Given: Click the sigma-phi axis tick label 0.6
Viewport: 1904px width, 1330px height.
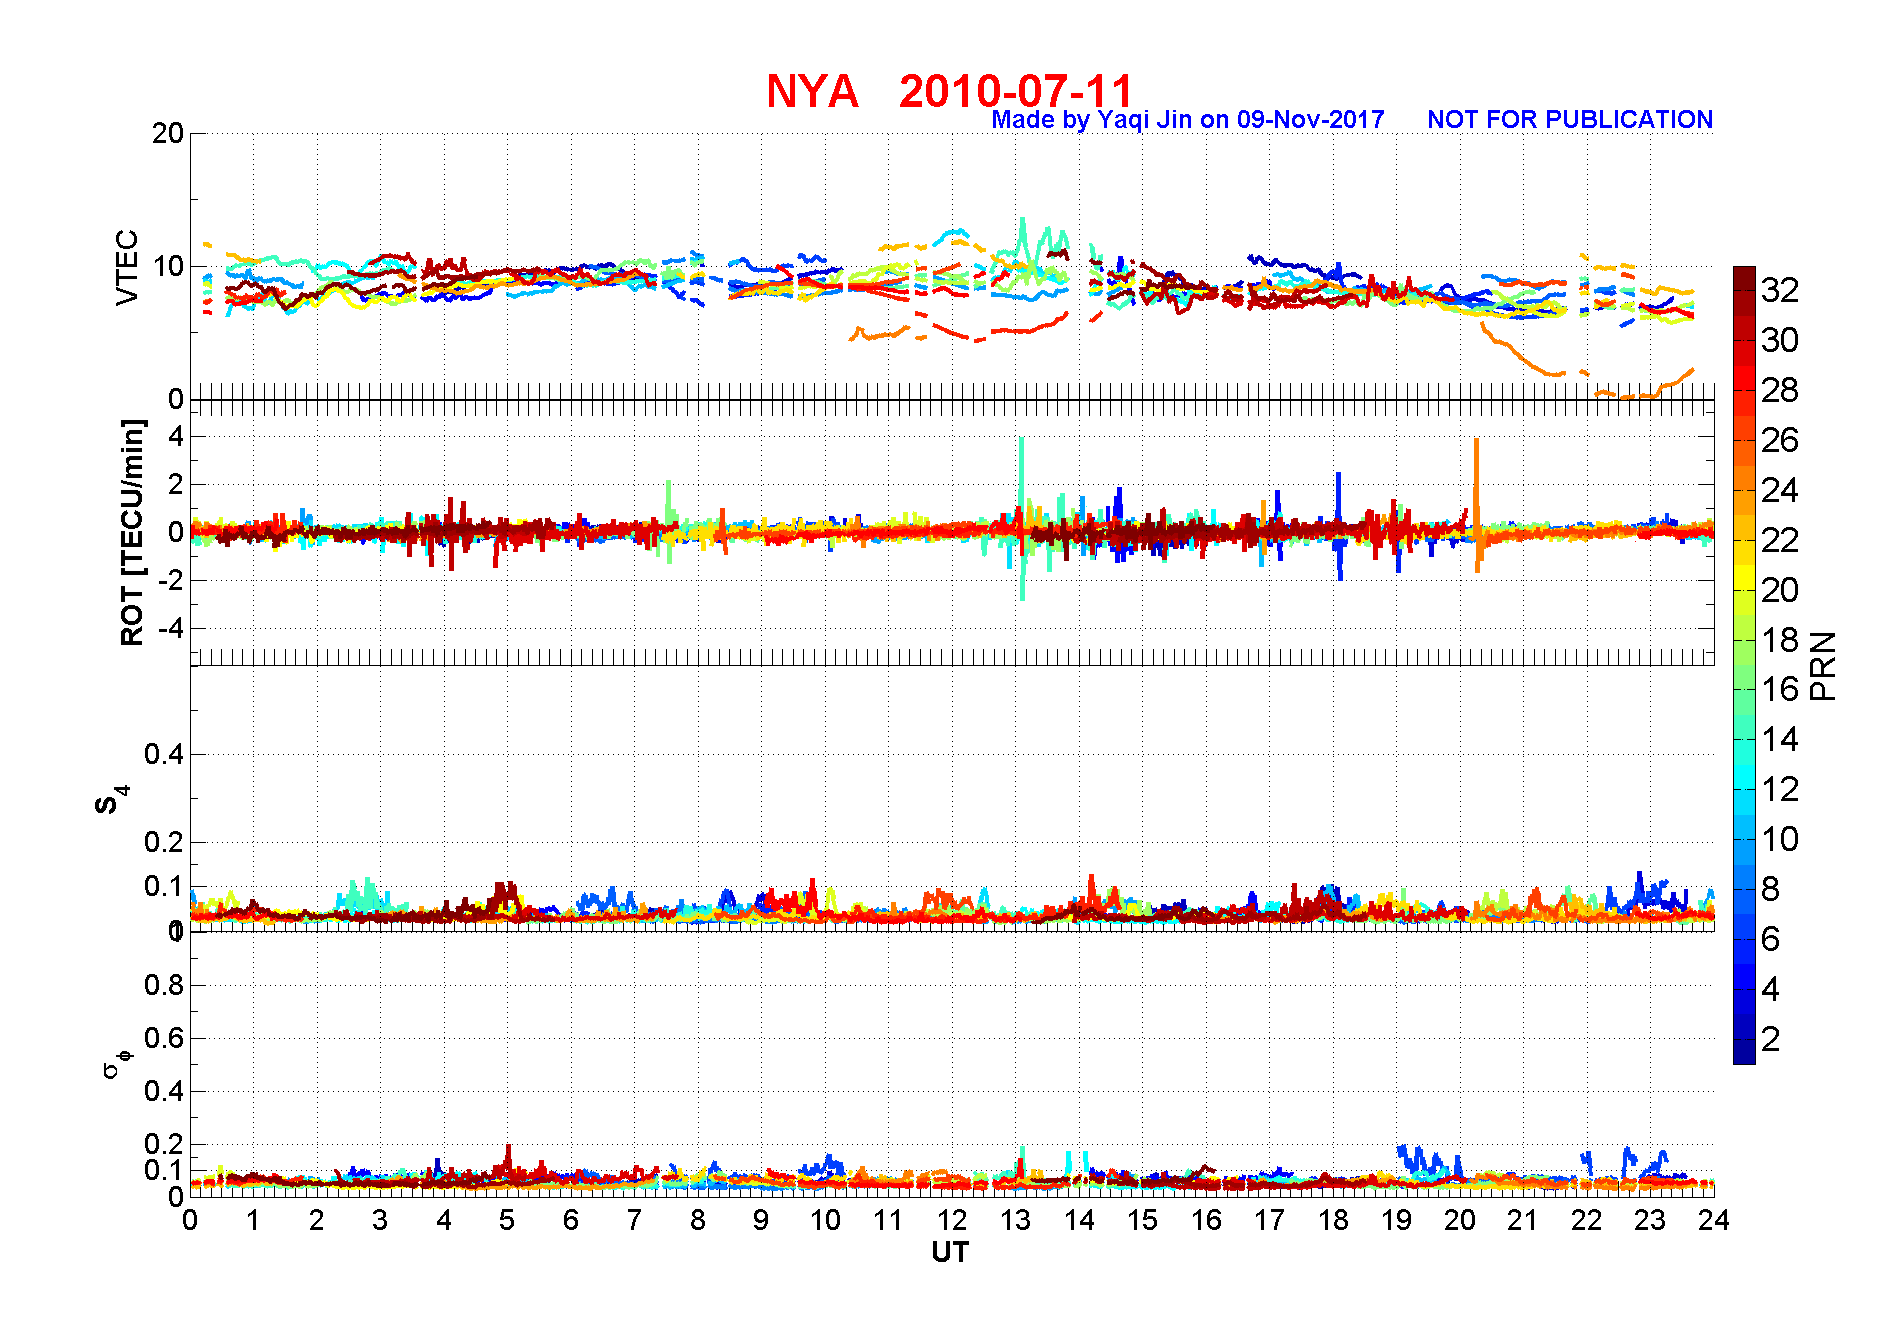Looking at the screenshot, I should 164,1038.
